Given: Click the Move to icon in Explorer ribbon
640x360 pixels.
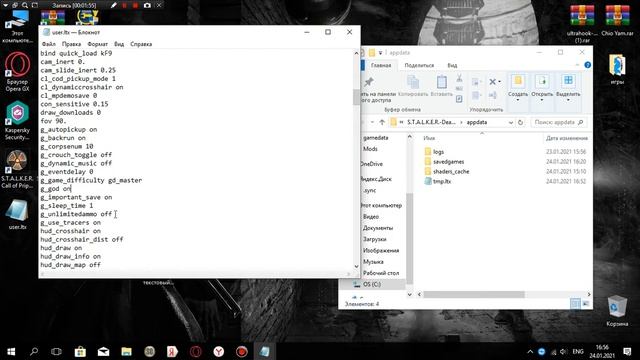Looking at the screenshot, I should point(475,82).
